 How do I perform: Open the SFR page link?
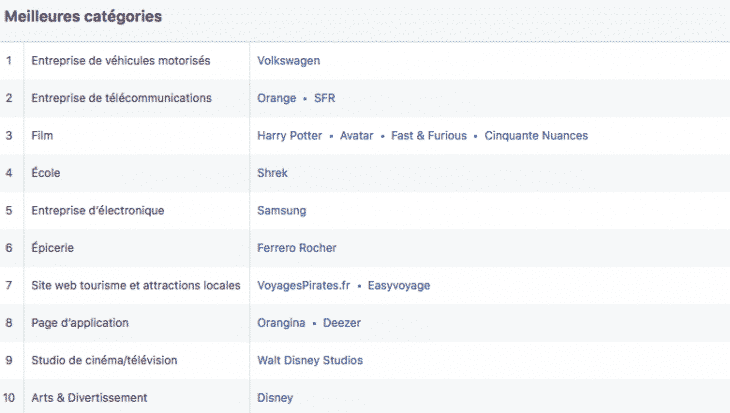click(324, 98)
